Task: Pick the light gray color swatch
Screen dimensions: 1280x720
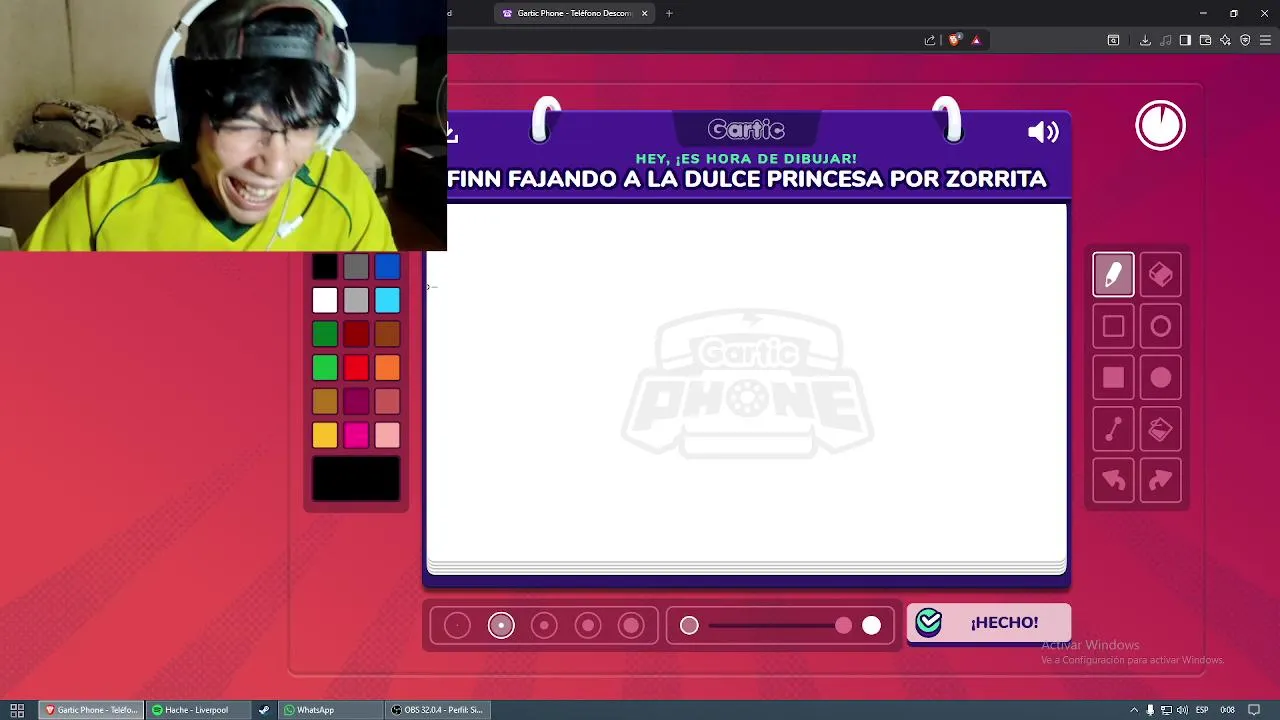Action: point(356,300)
